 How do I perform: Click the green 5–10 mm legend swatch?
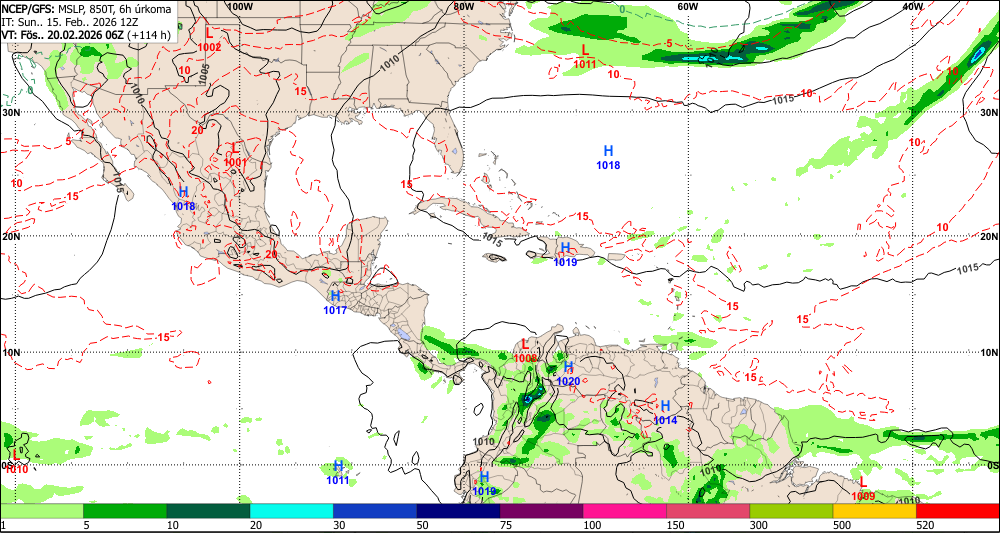pyautogui.click(x=125, y=511)
